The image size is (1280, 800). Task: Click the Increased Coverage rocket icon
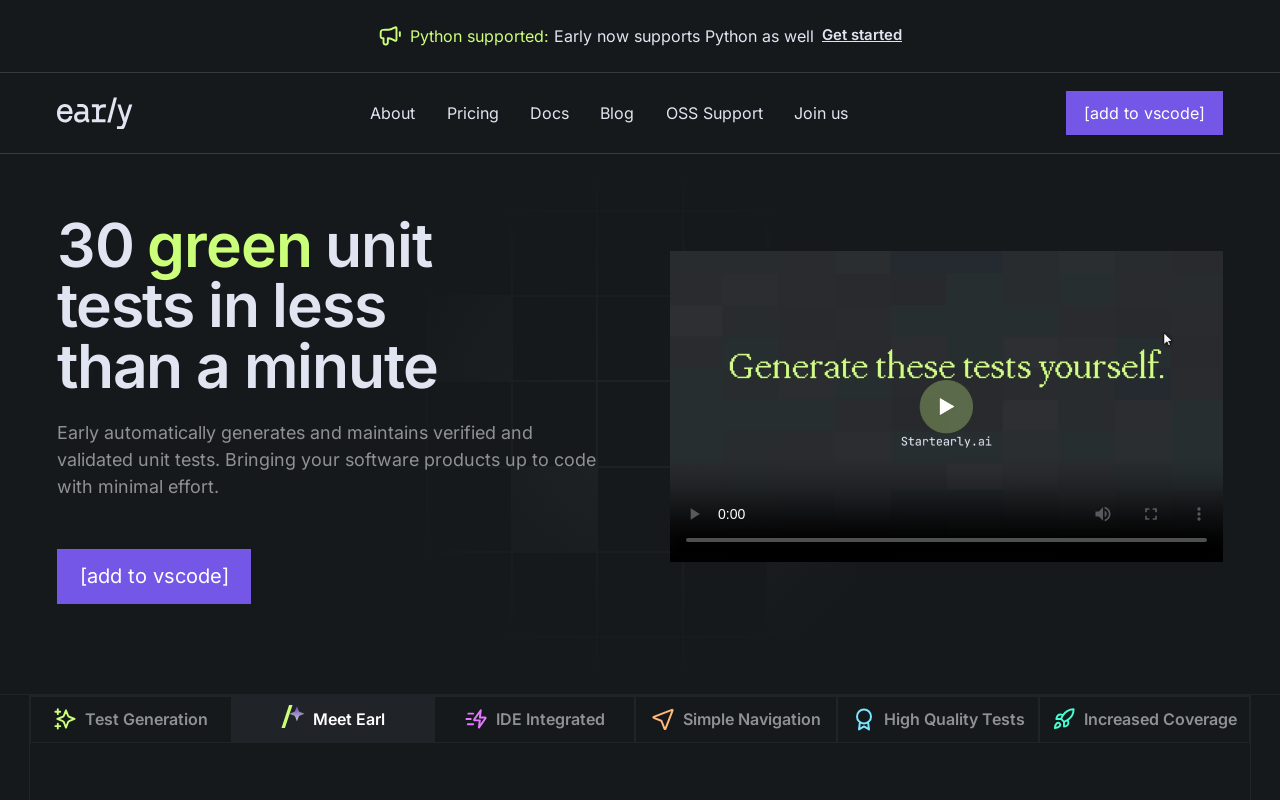pos(1062,718)
